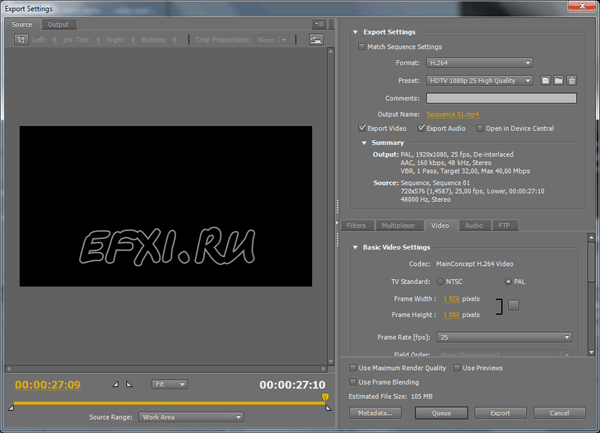Select NTSC TV standard

tap(440, 281)
